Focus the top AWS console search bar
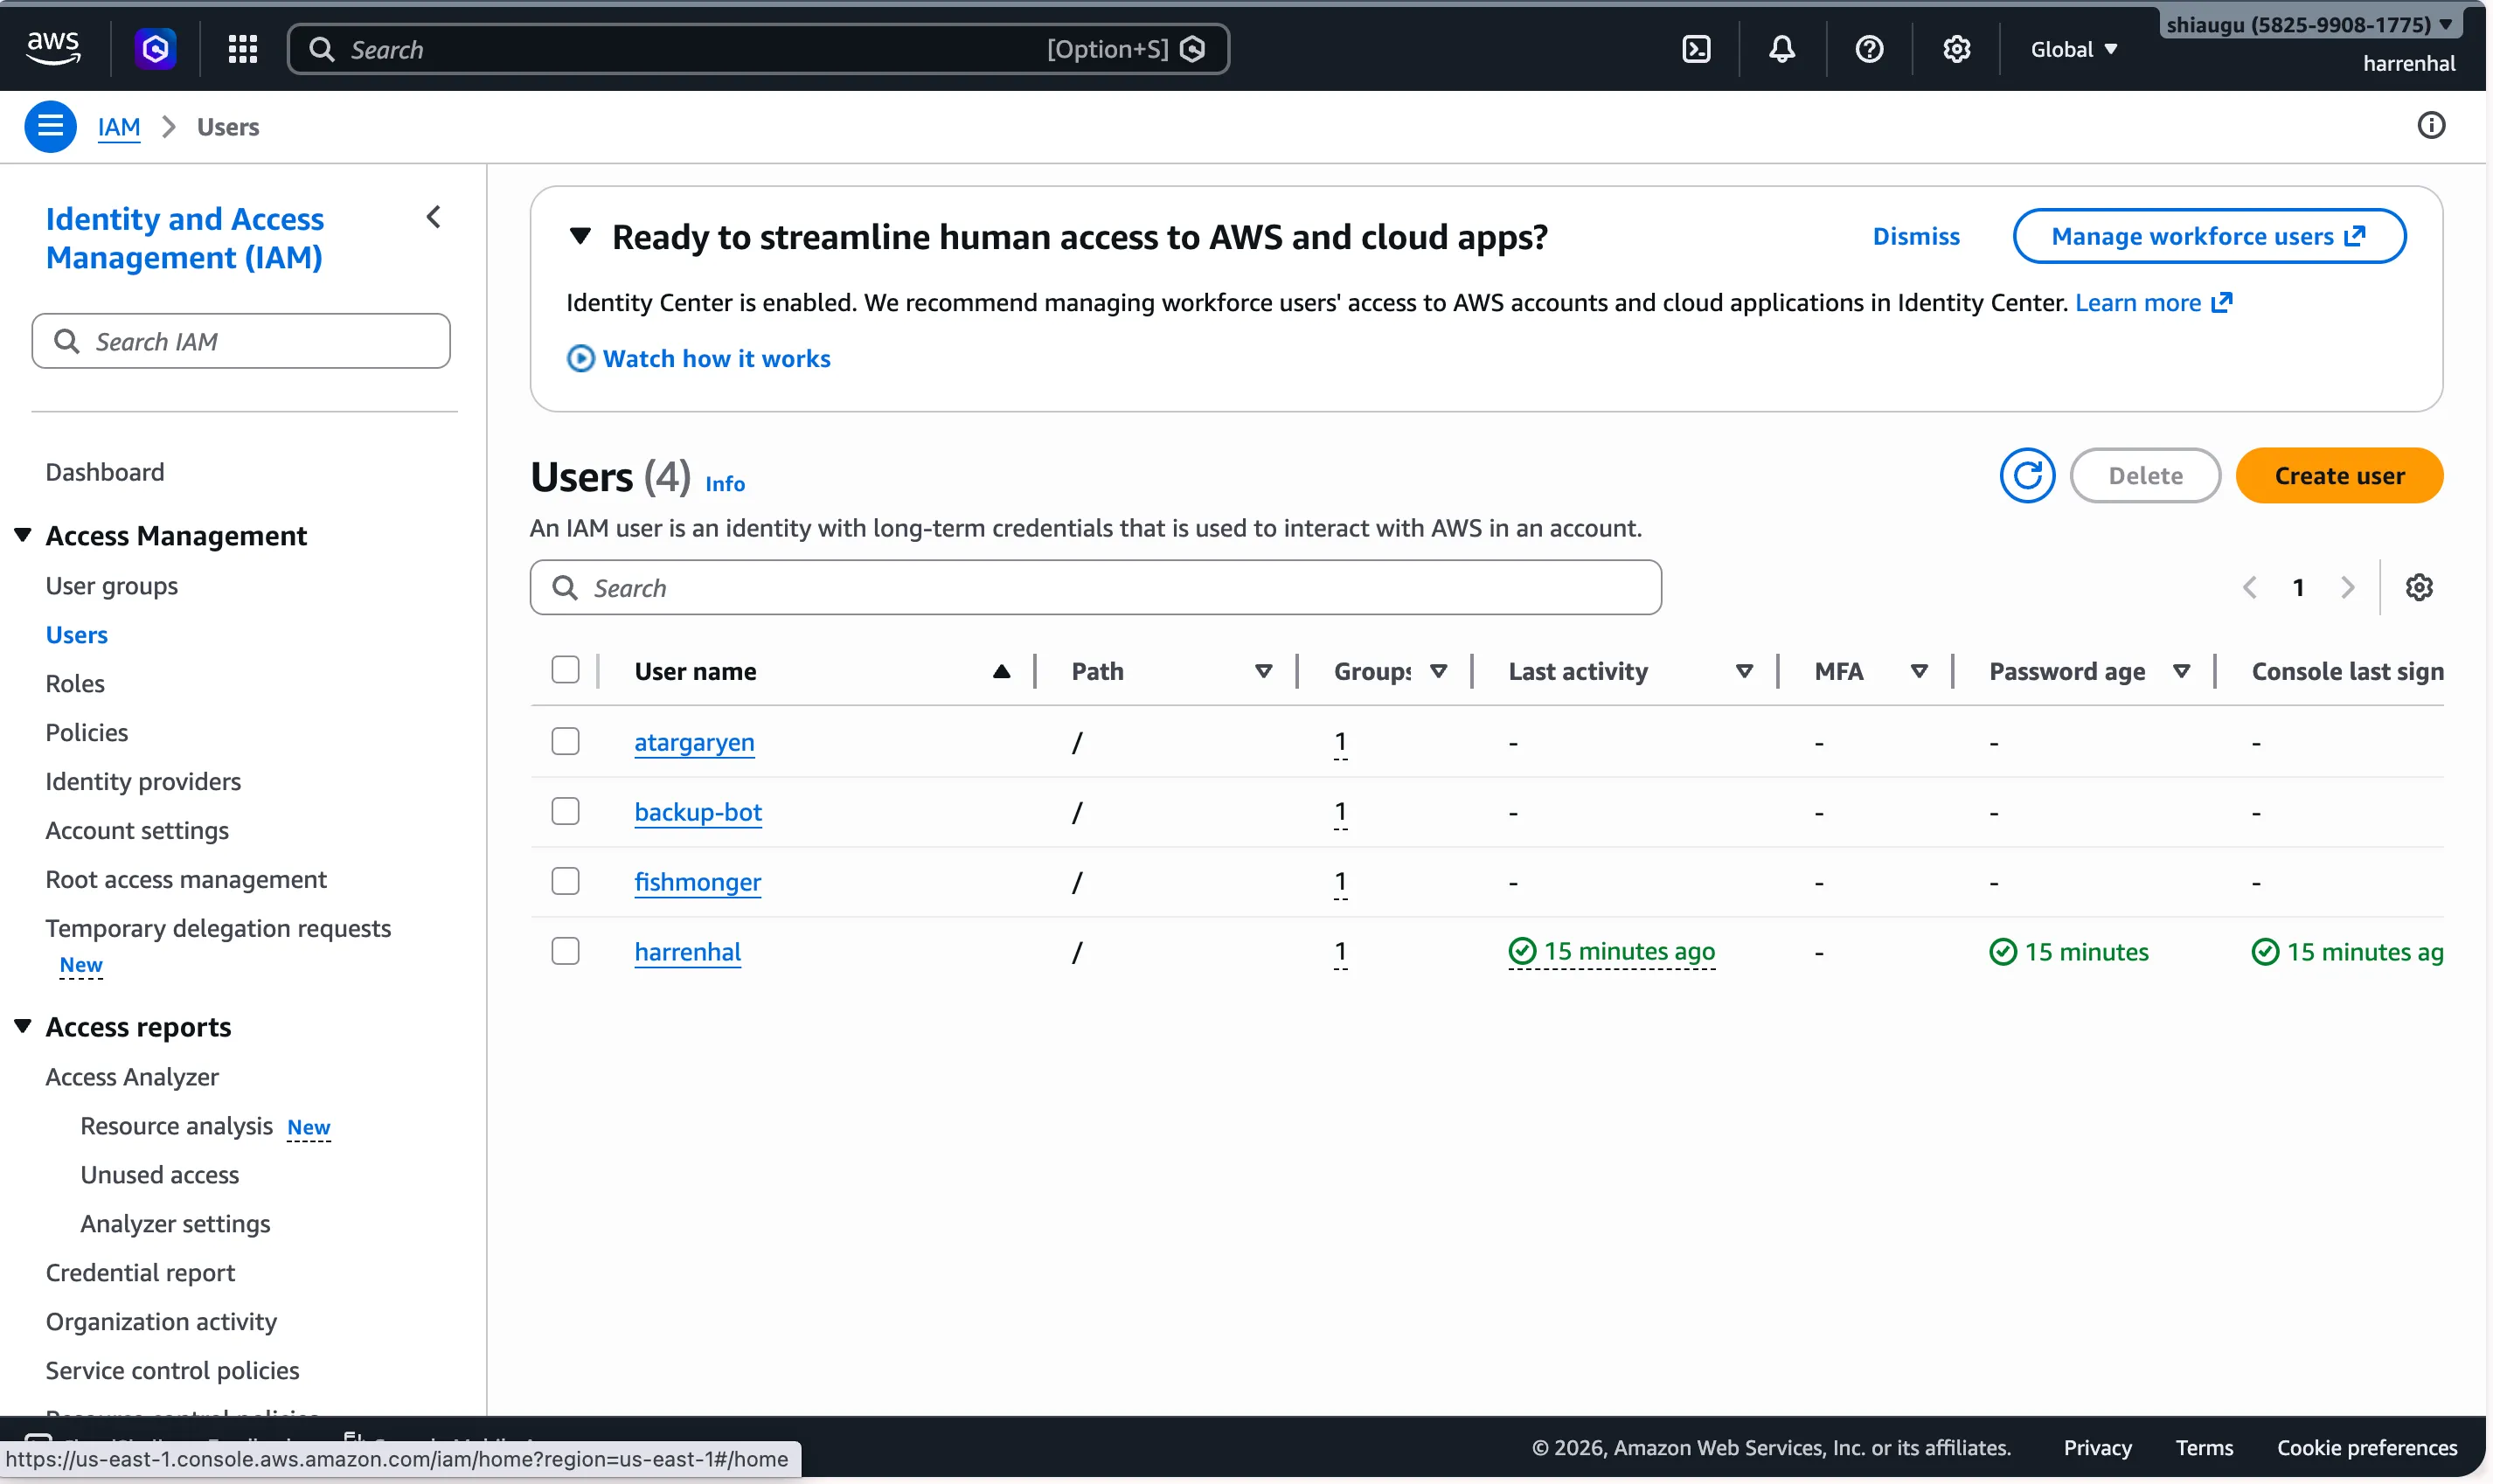 tap(758, 49)
